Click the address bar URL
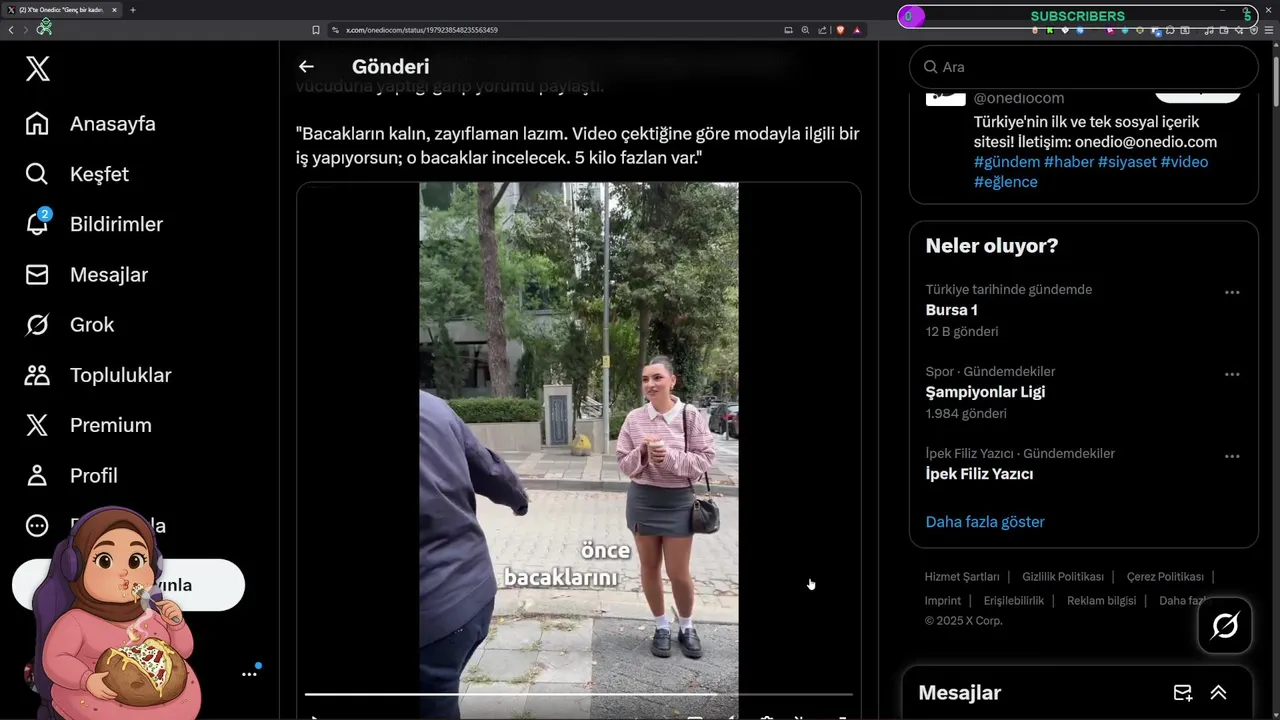 [x=422, y=30]
